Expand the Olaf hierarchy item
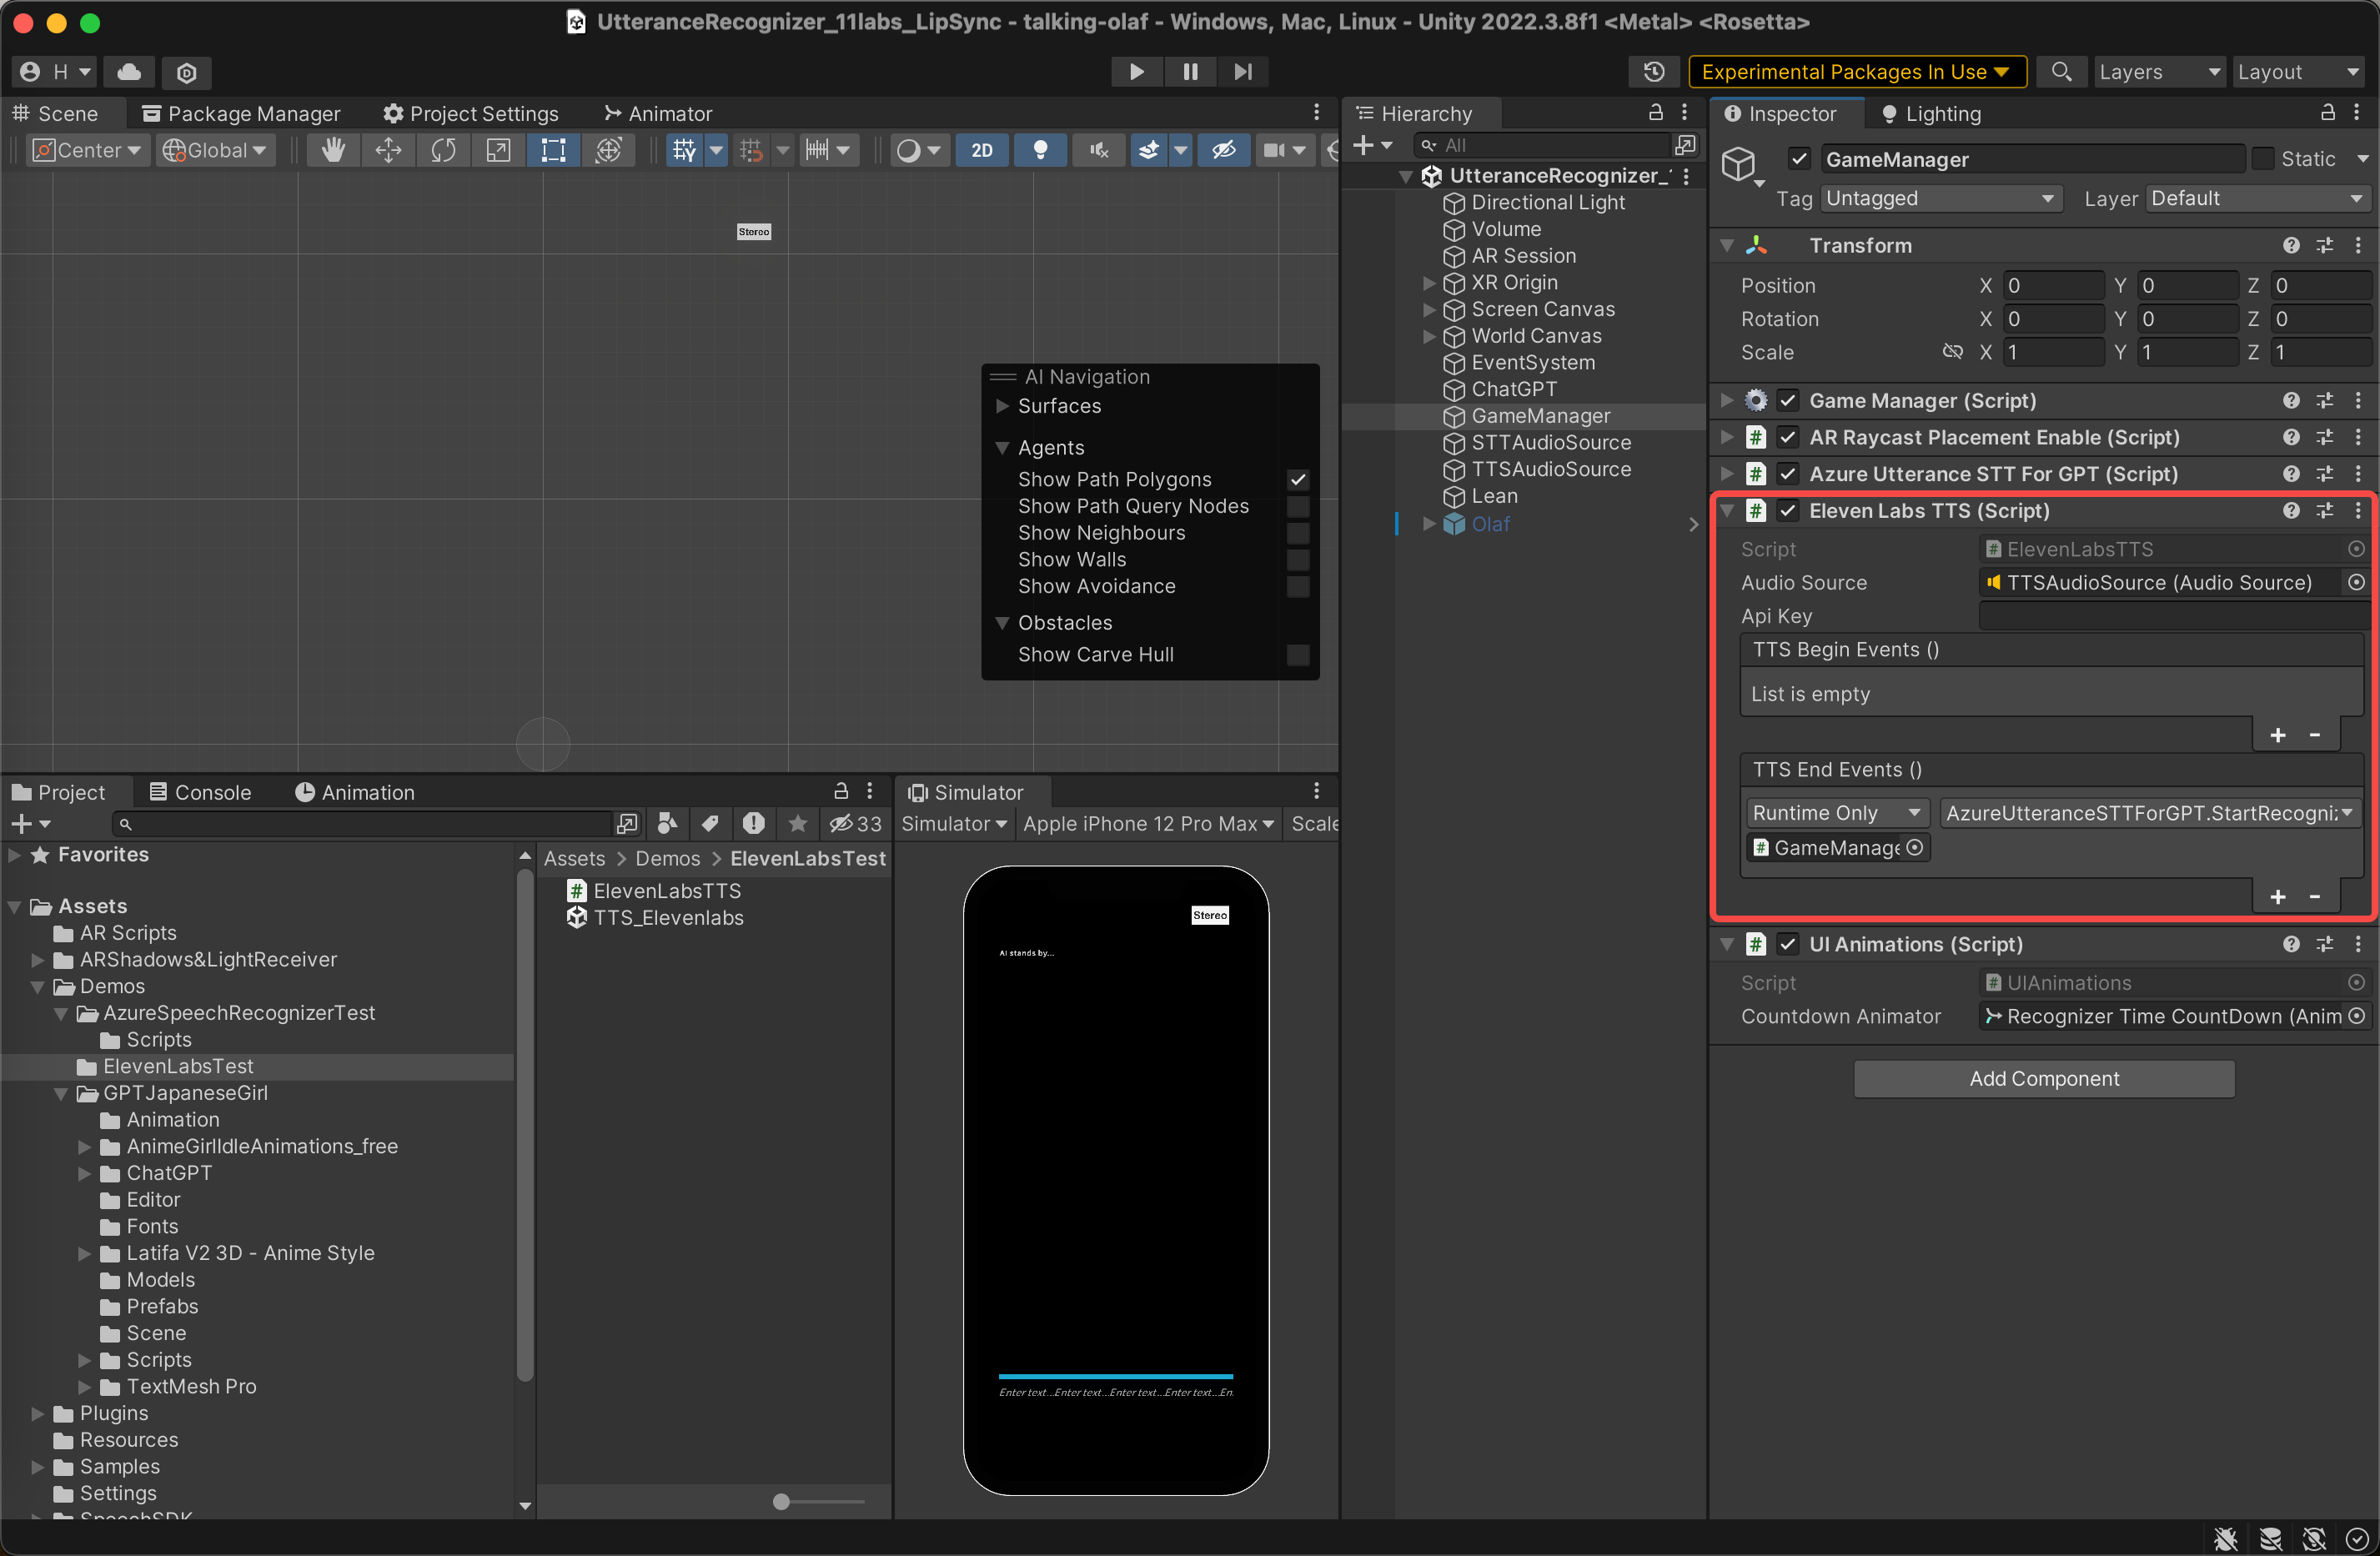 [x=1429, y=524]
